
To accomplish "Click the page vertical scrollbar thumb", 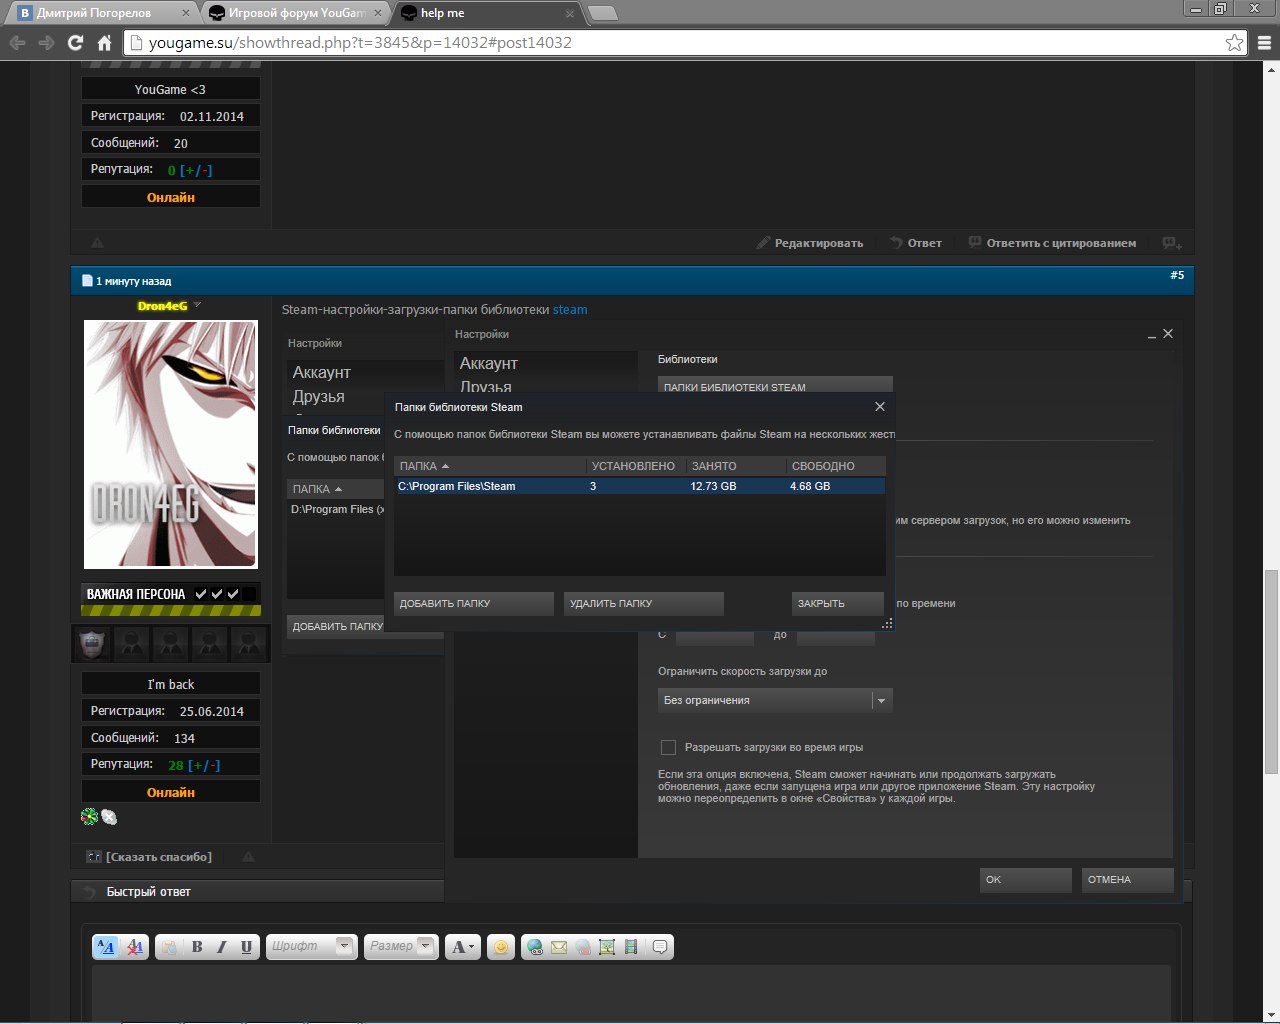I will coord(1271,670).
